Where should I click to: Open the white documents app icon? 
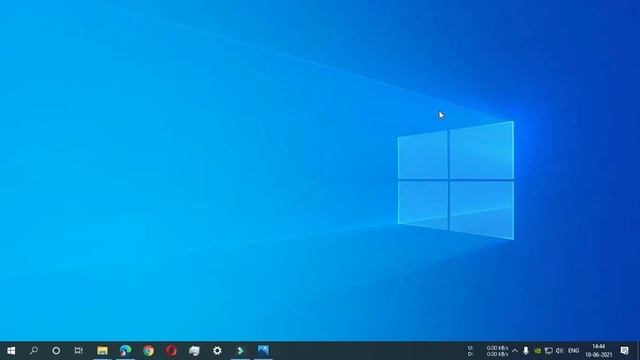tap(194, 351)
